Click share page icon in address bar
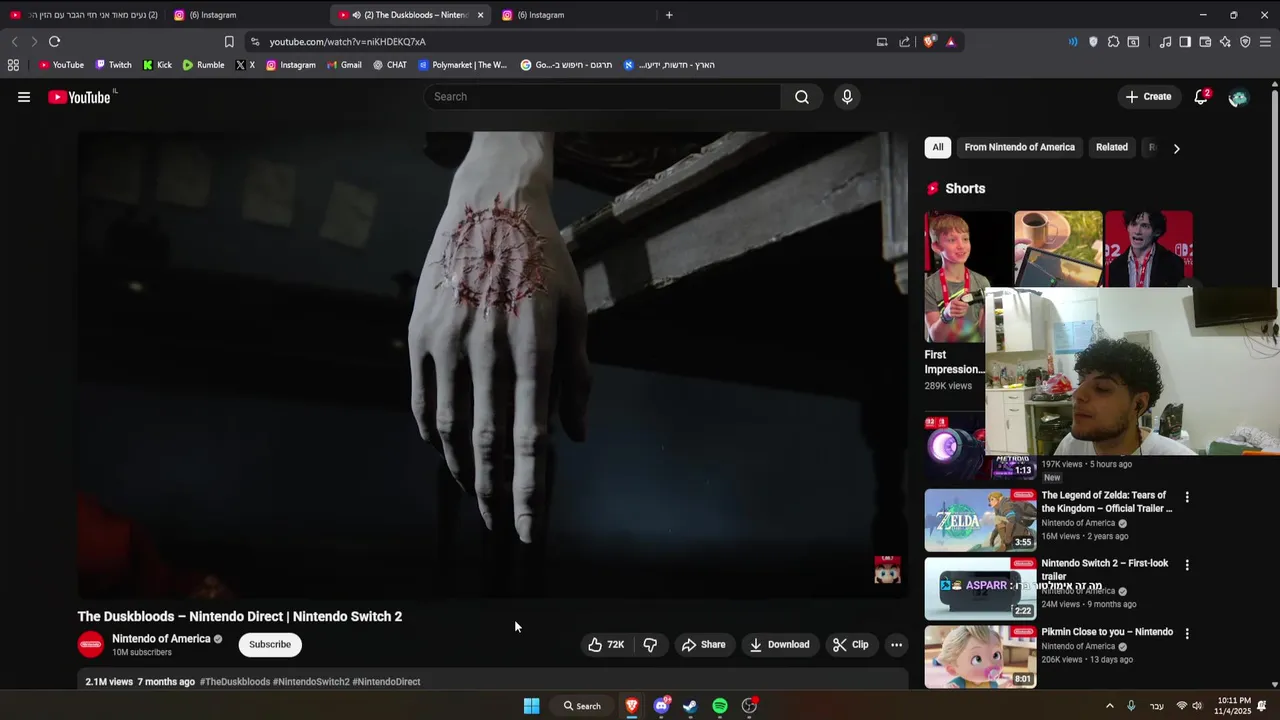This screenshot has width=1280, height=720. (x=904, y=42)
